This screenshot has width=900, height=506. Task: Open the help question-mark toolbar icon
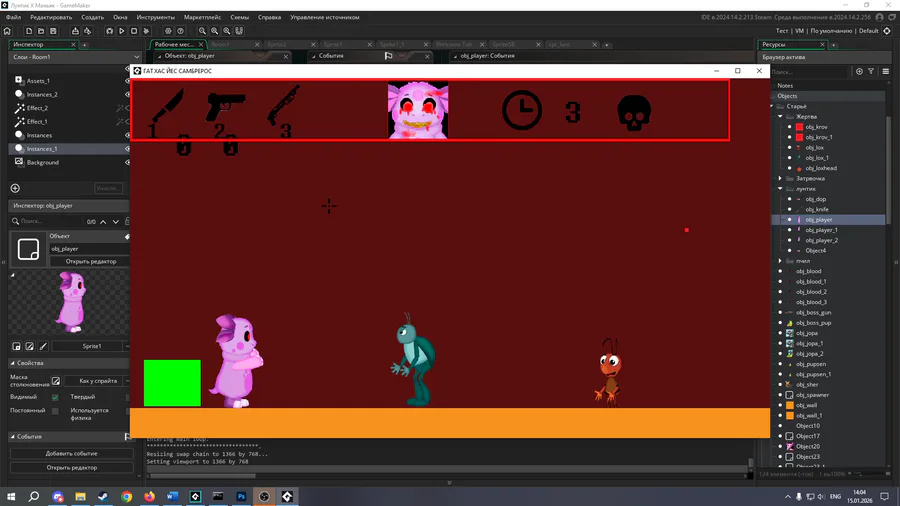180,31
